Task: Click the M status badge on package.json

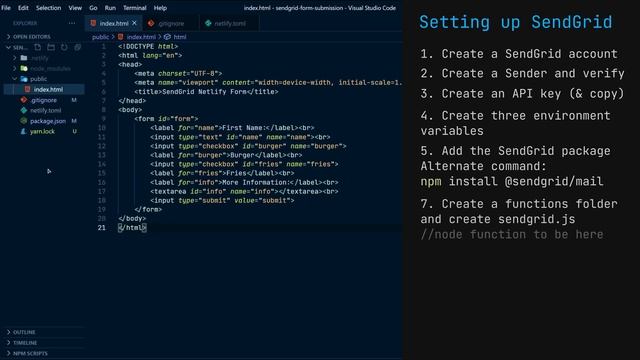Action: (x=74, y=121)
